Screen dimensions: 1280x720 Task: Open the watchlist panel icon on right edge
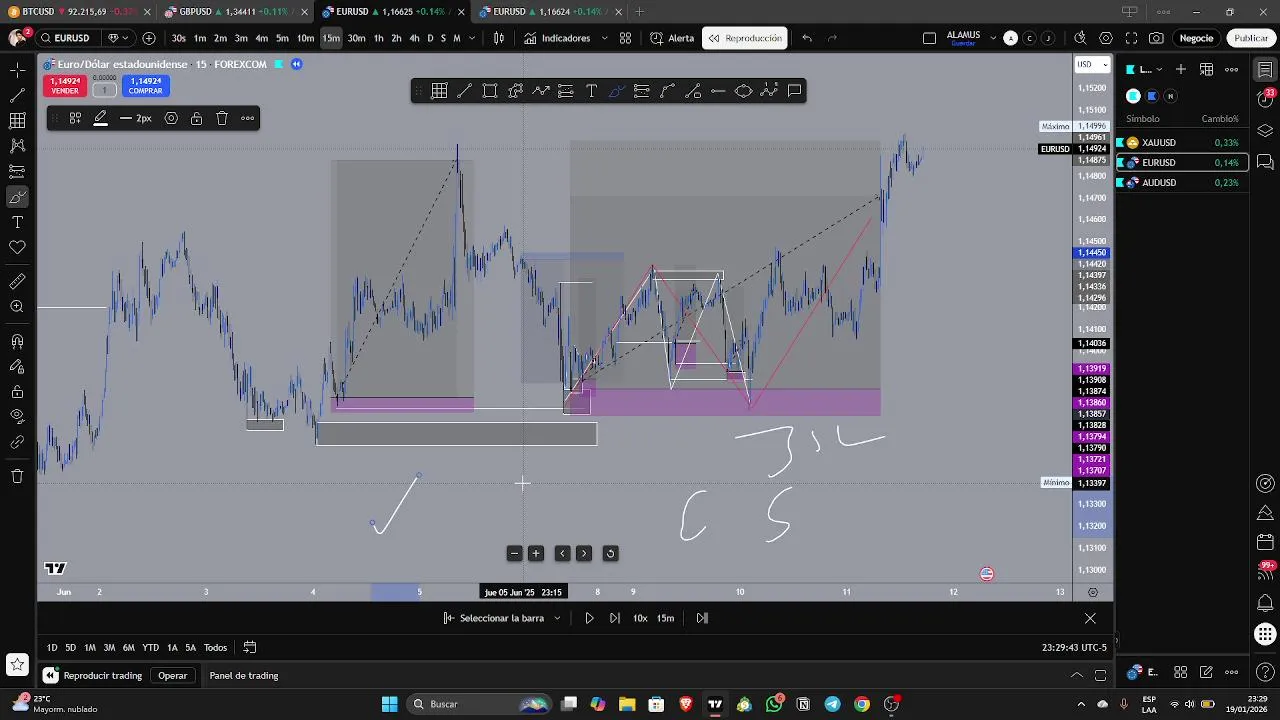coord(1265,70)
